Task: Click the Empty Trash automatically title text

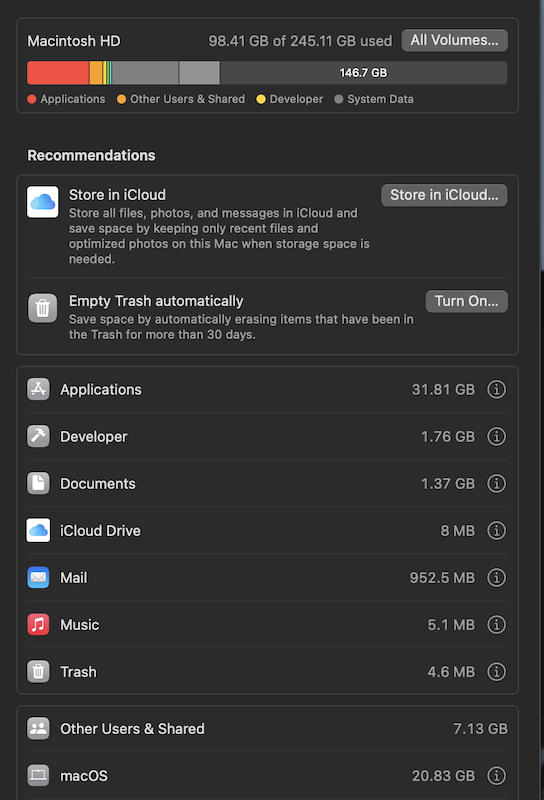Action: tap(156, 301)
